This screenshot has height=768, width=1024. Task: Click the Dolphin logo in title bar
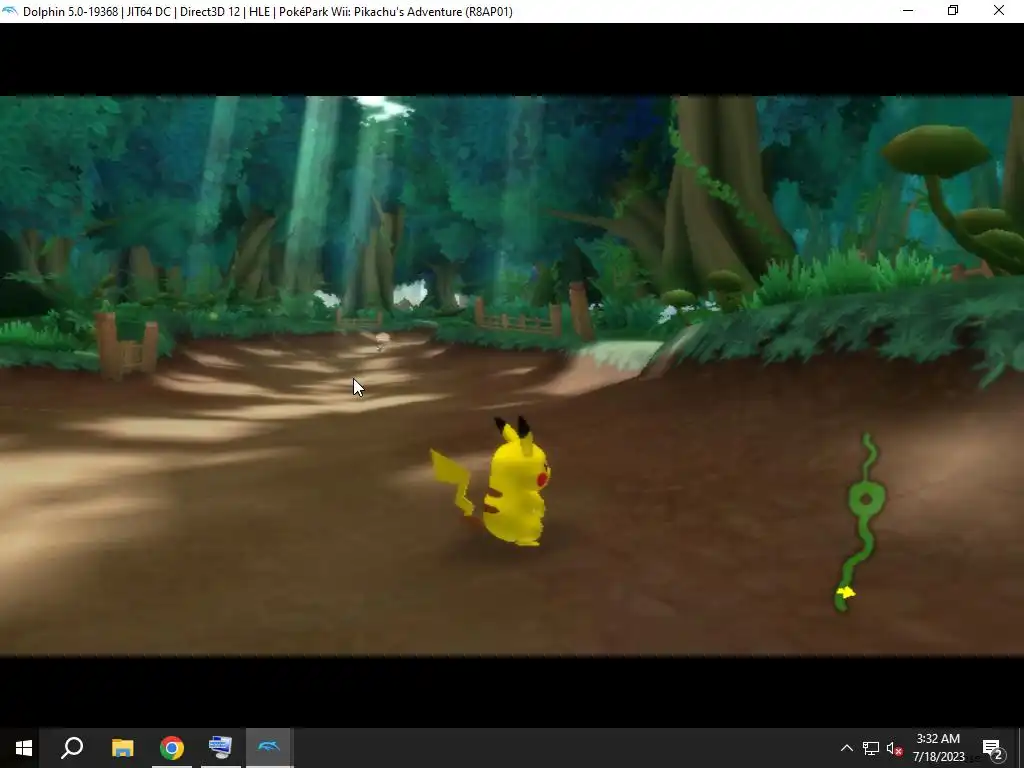[x=10, y=11]
